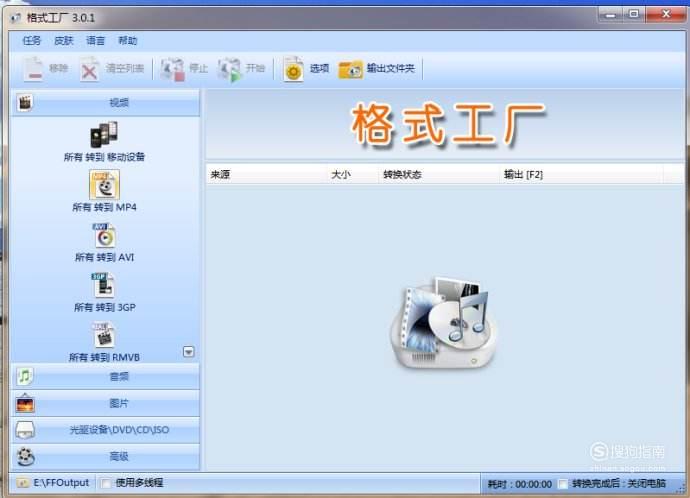
Task: Maximize the 格式工厂 window
Action: coord(634,15)
